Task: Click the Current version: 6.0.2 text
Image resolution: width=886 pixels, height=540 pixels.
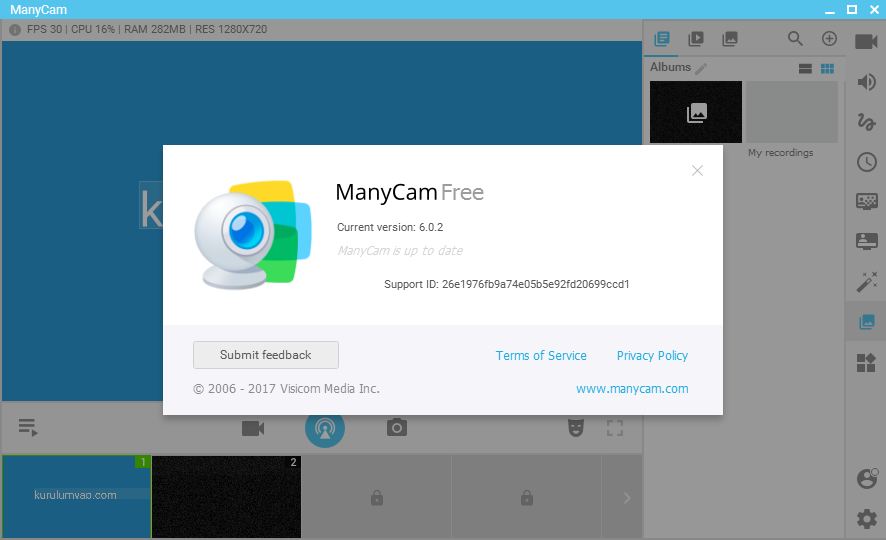Action: click(x=390, y=227)
